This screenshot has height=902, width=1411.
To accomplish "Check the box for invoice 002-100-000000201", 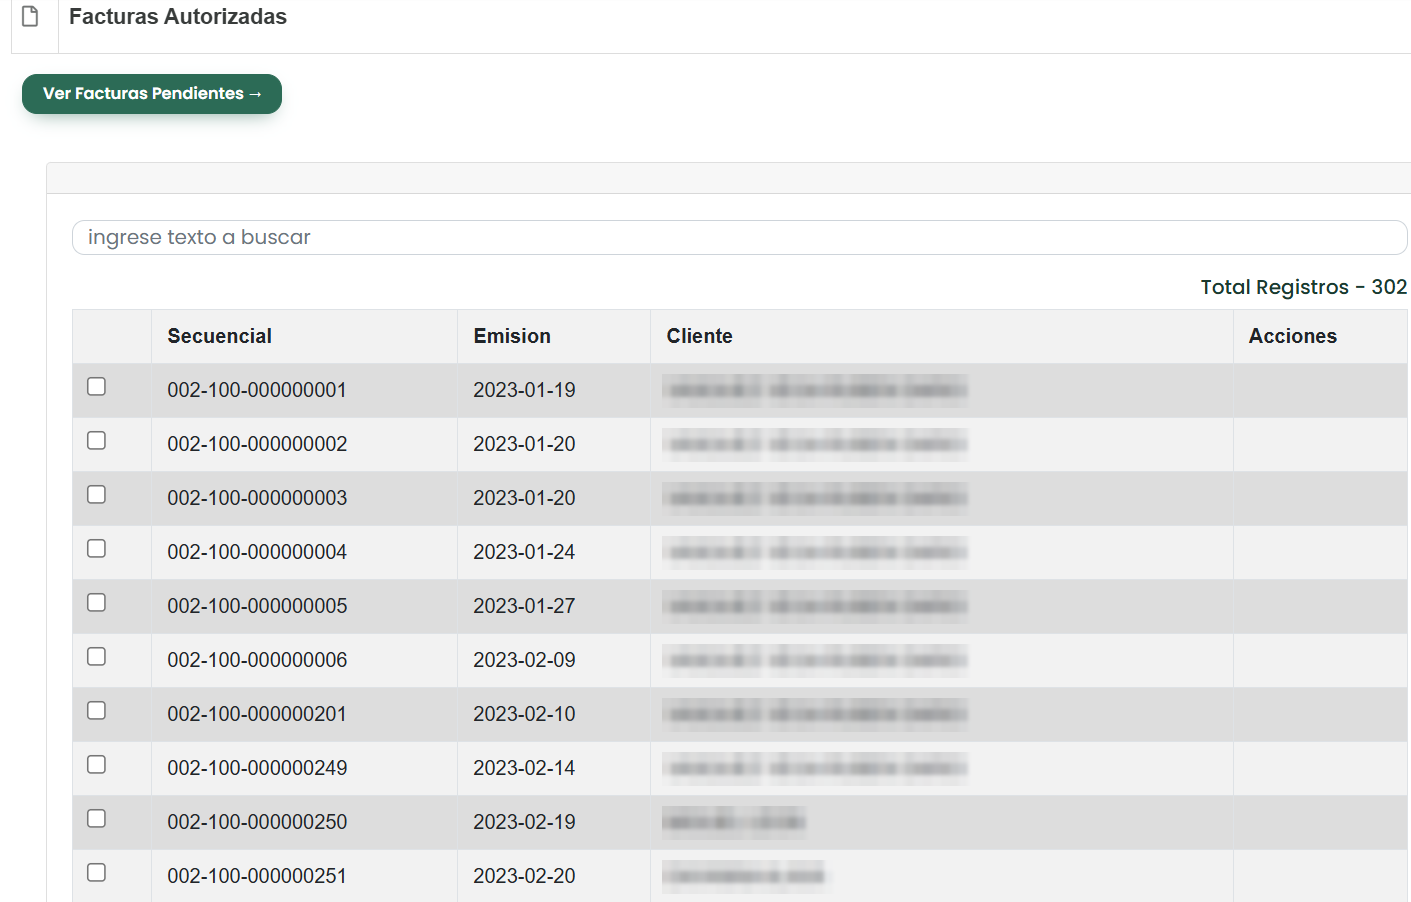I will pyautogui.click(x=97, y=711).
